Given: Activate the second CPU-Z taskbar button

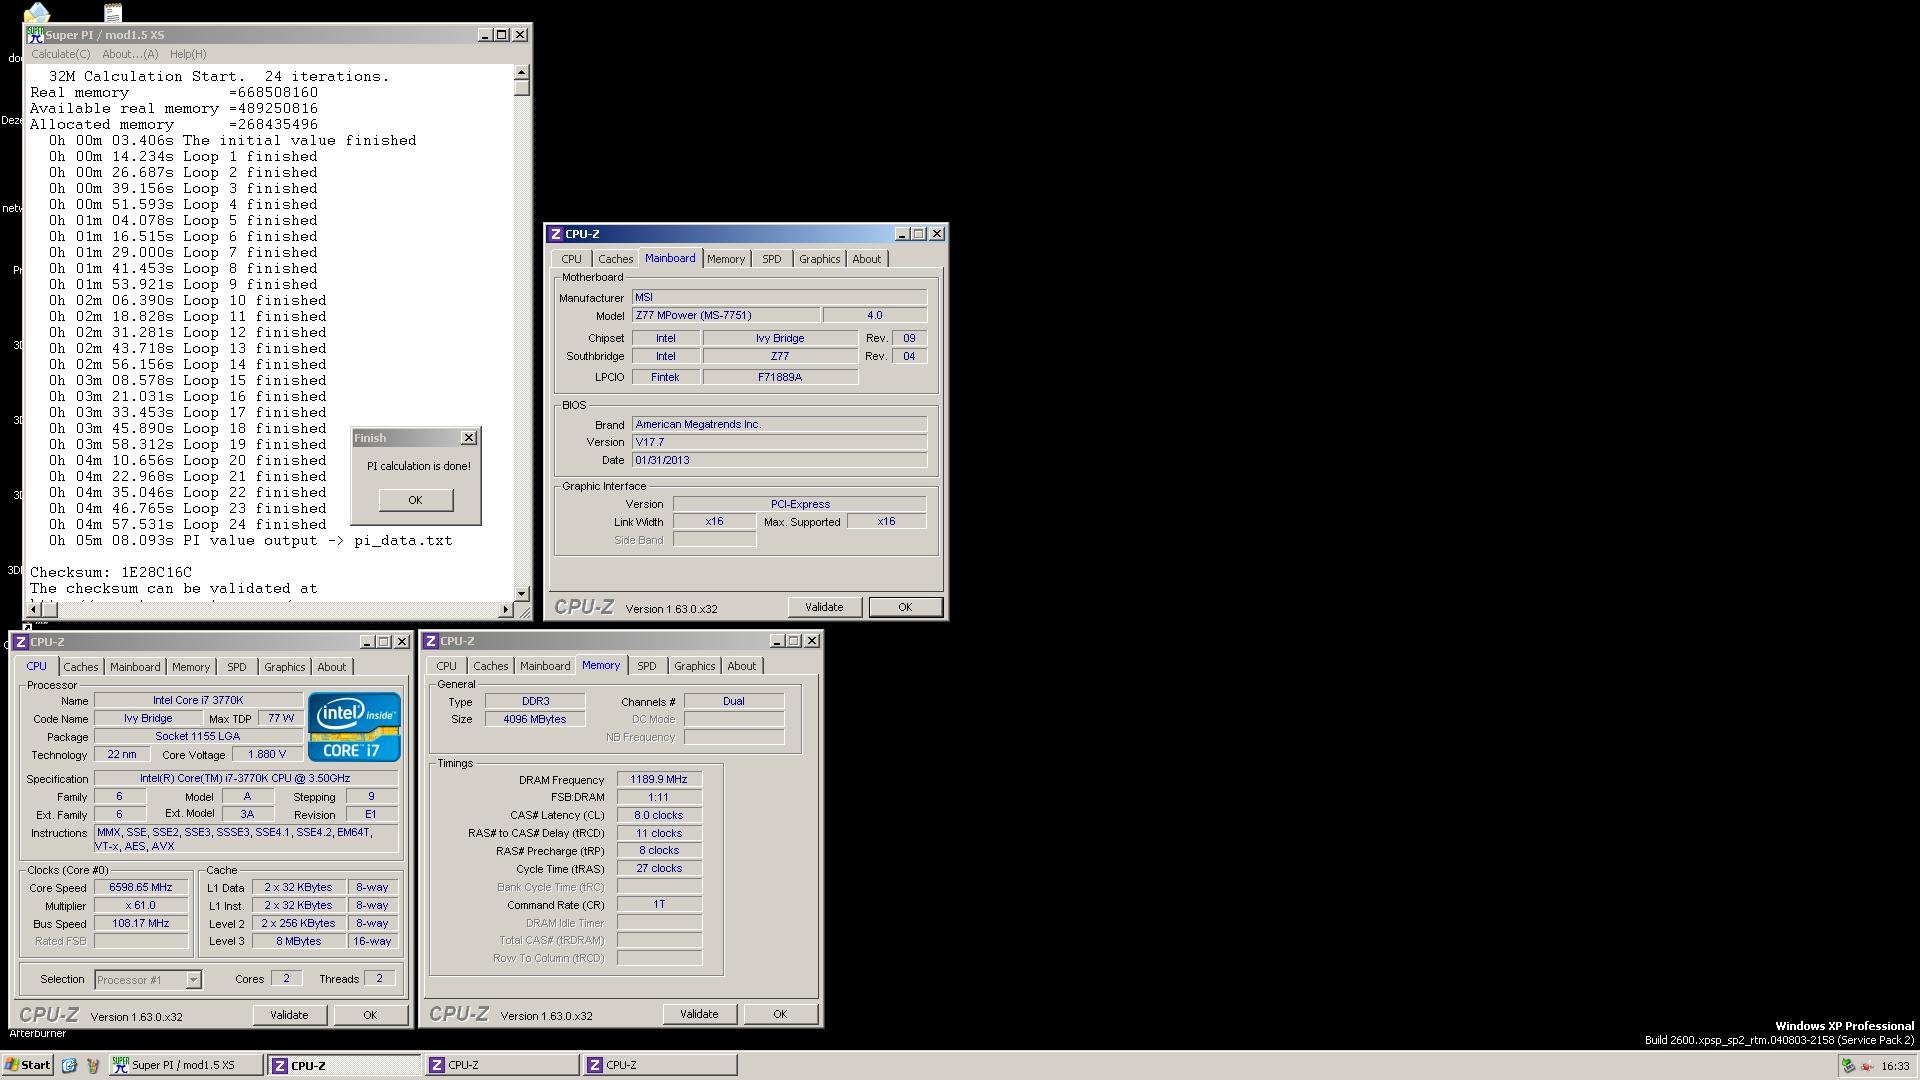Looking at the screenshot, I should click(502, 1065).
